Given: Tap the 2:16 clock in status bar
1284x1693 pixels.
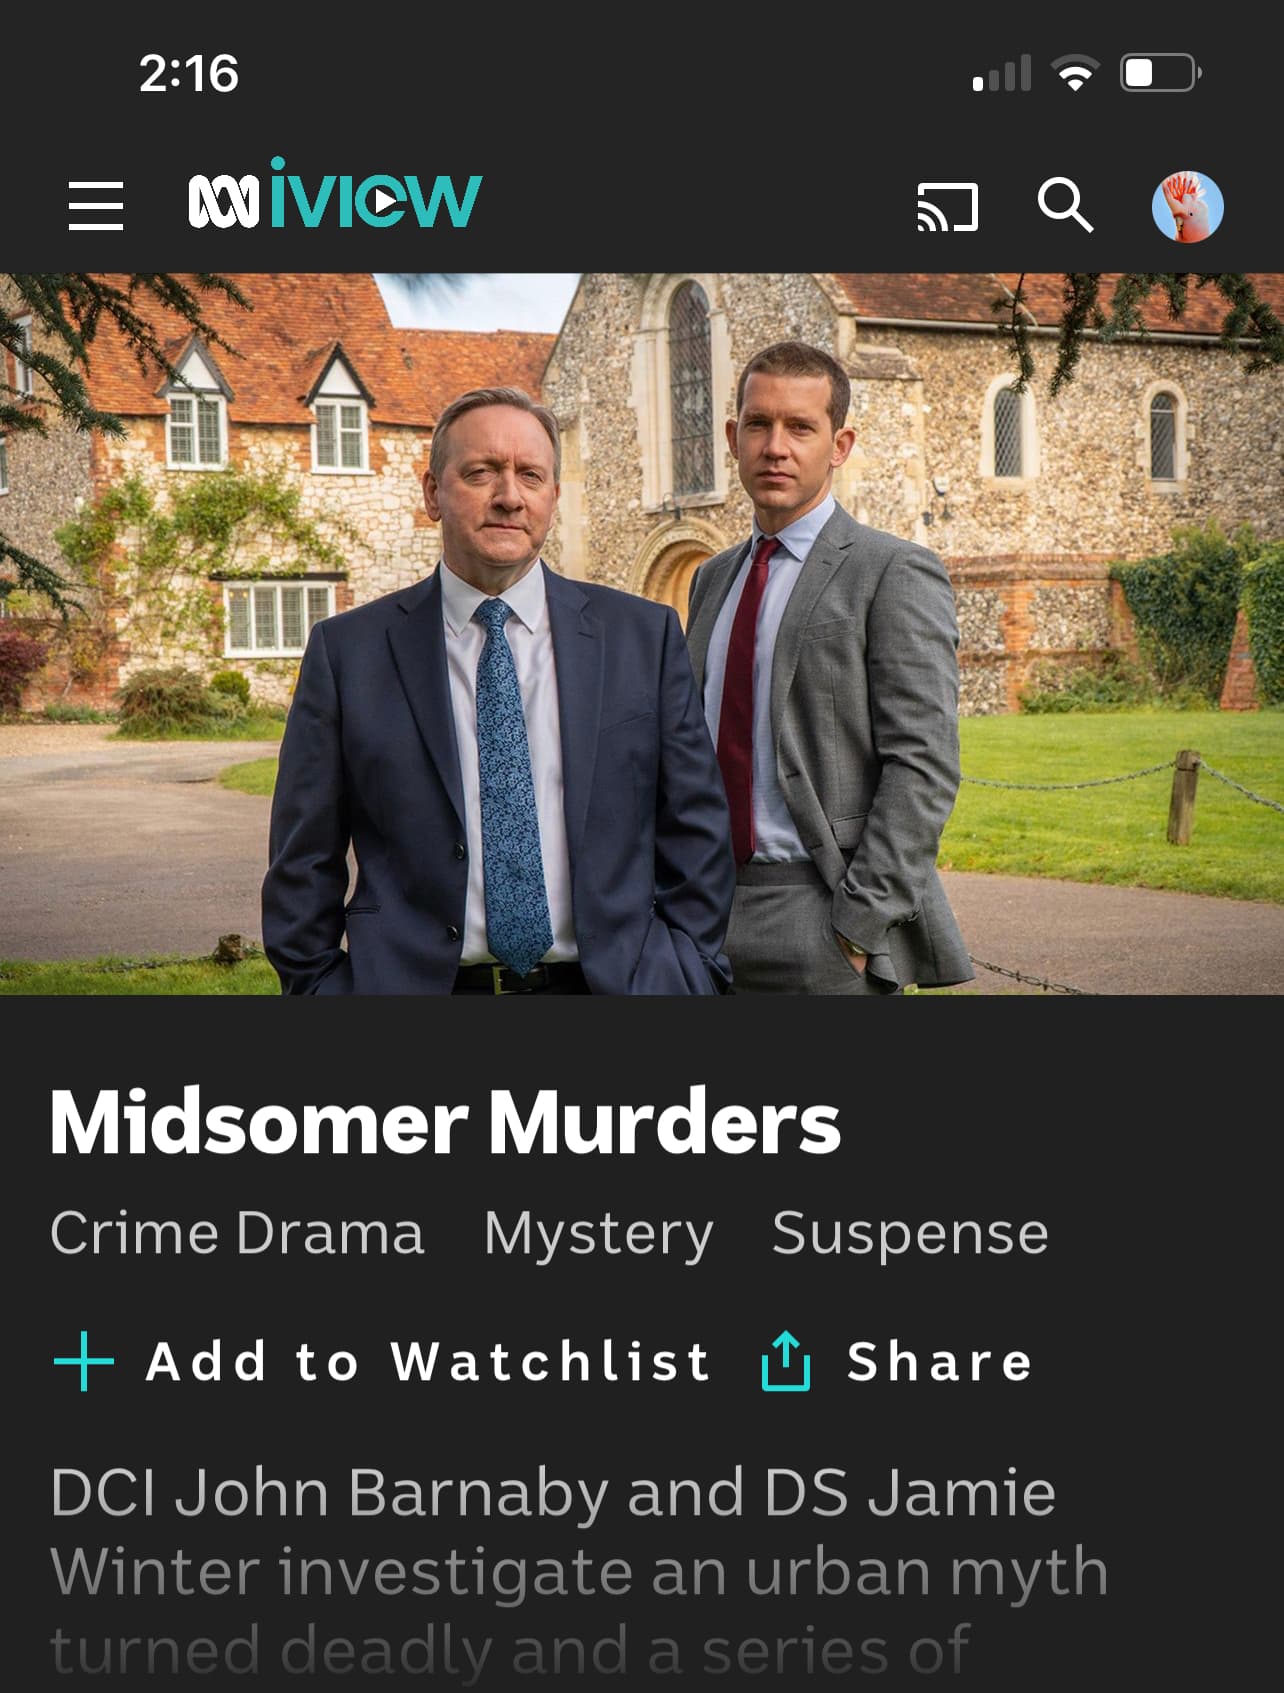Looking at the screenshot, I should 189,74.
